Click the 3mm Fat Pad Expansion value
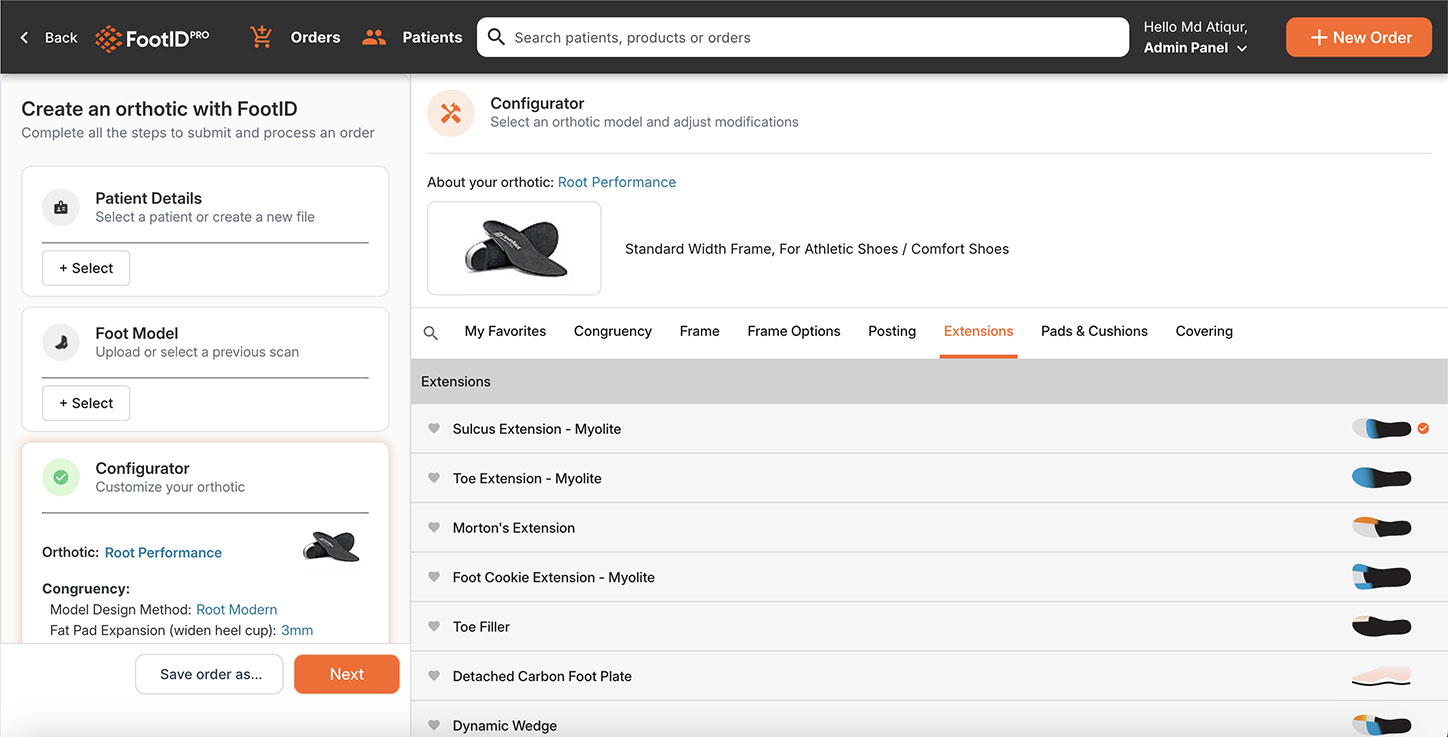Screen dimensions: 1448x737 coord(297,630)
